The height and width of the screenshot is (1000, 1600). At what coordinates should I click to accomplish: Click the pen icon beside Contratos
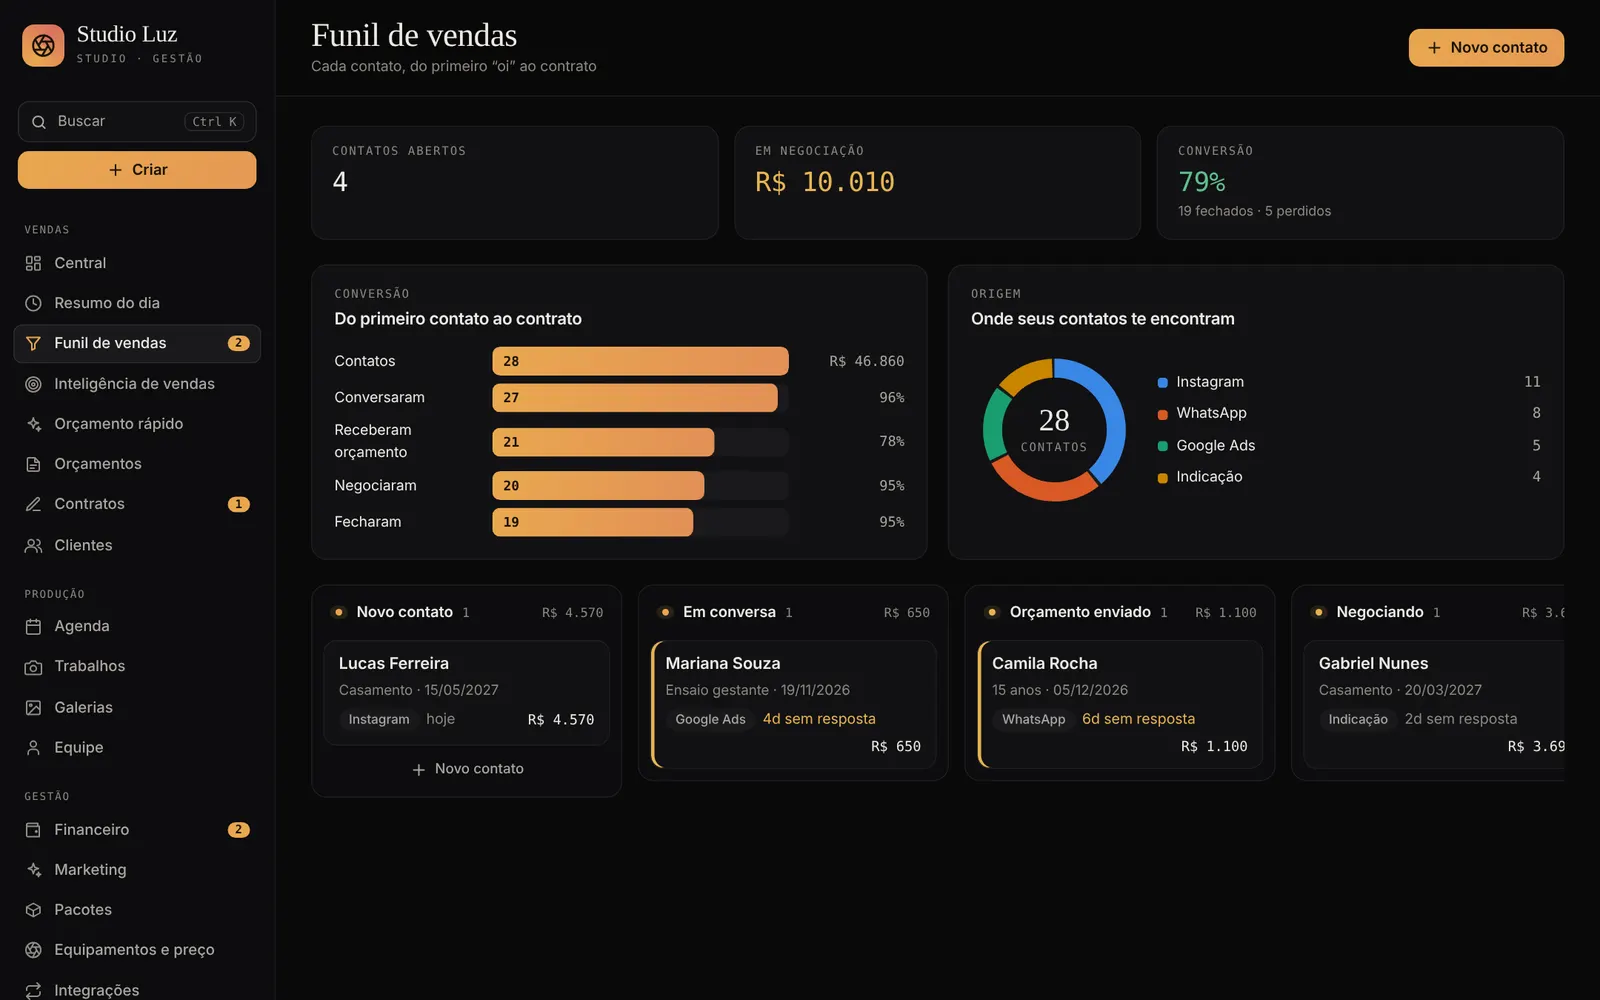click(33, 504)
